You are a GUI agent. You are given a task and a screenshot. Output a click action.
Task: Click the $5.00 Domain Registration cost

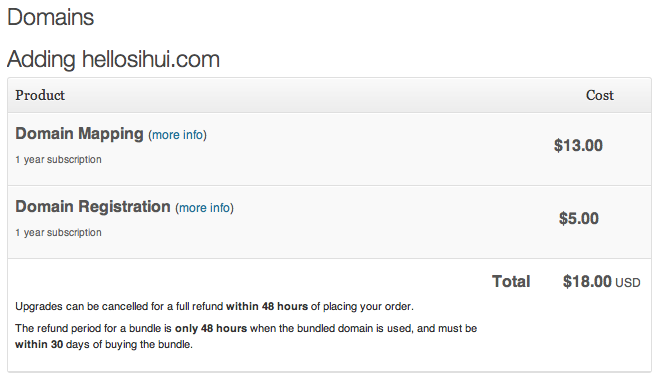tap(579, 218)
